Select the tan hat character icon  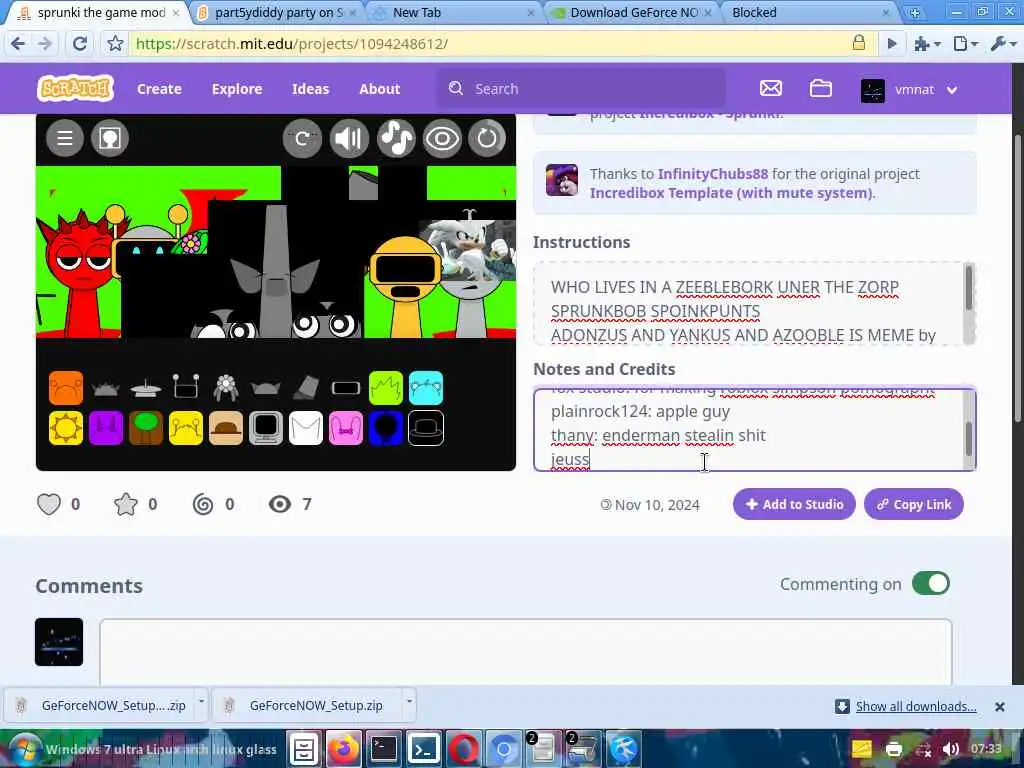[x=226, y=428]
